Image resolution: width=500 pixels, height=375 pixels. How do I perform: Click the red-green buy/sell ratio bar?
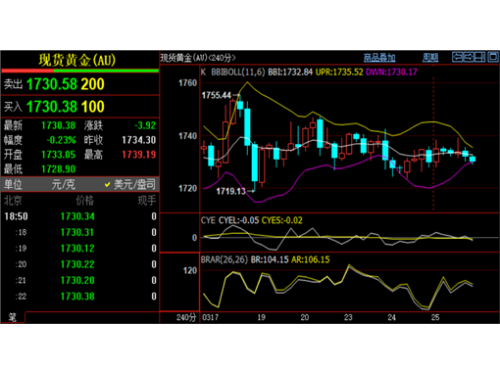coord(80,71)
